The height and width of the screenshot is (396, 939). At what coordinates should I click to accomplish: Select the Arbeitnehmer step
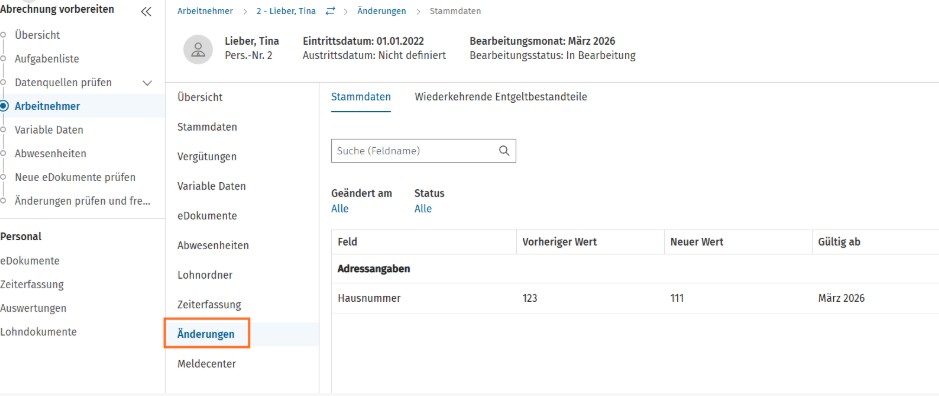[x=47, y=106]
